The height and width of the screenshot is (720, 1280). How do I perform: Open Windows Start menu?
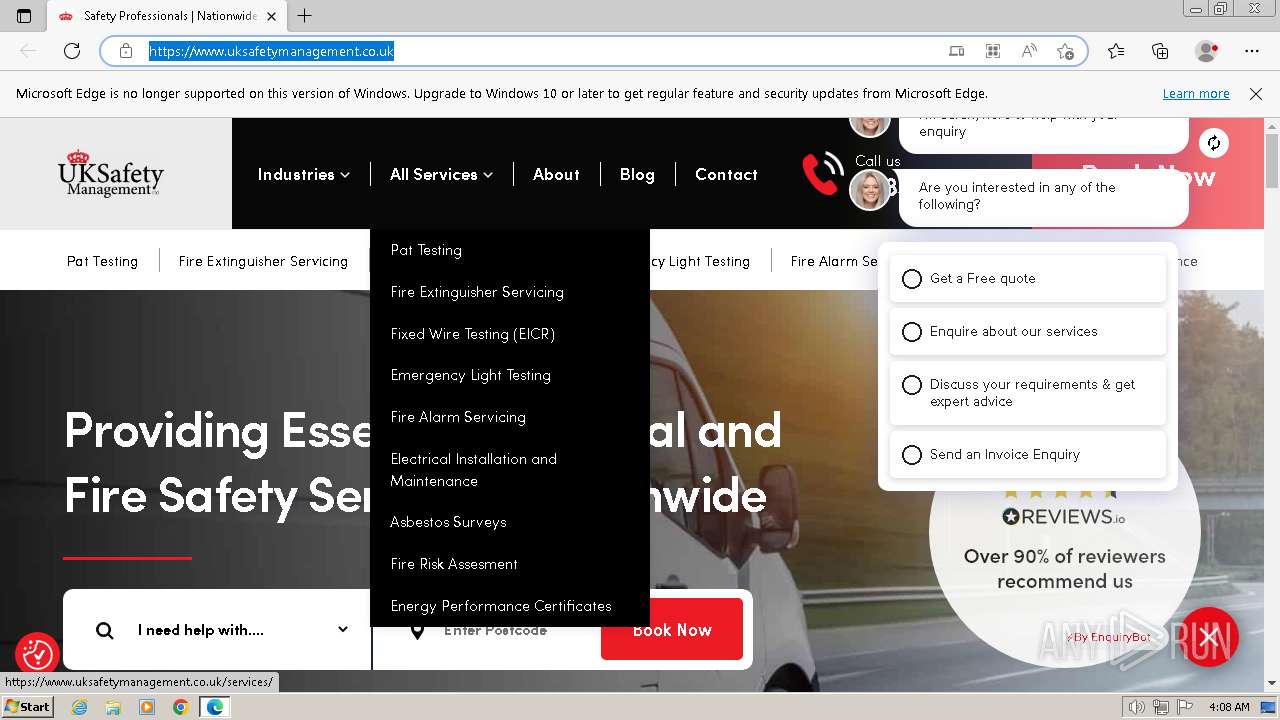point(27,706)
